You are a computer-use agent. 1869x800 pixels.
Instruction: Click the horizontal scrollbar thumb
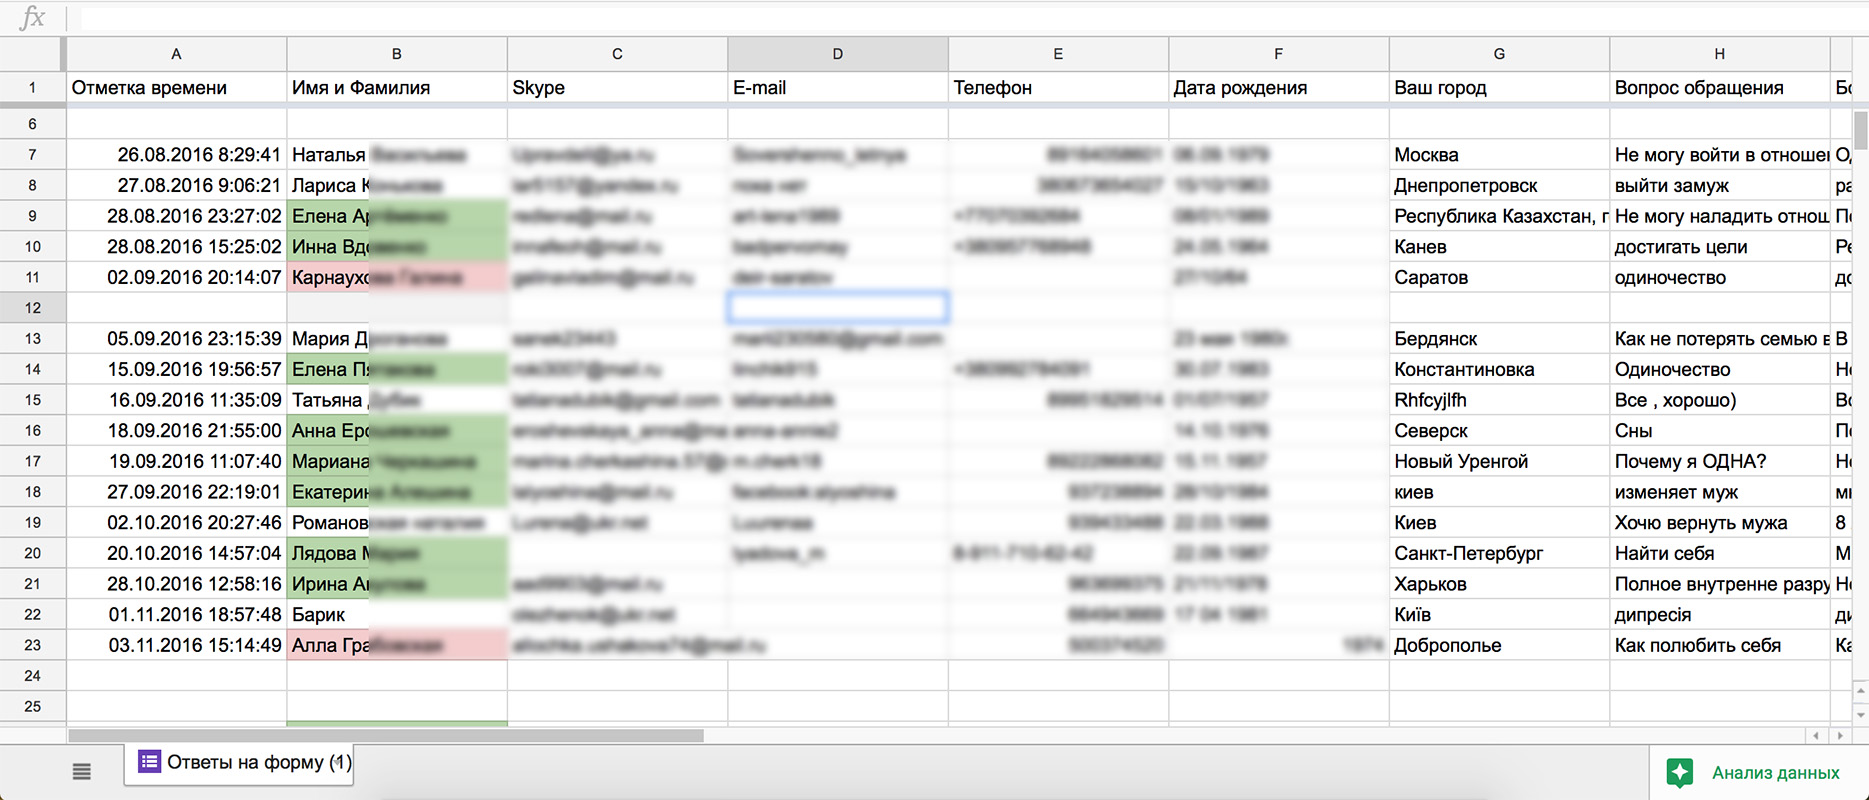tap(386, 736)
